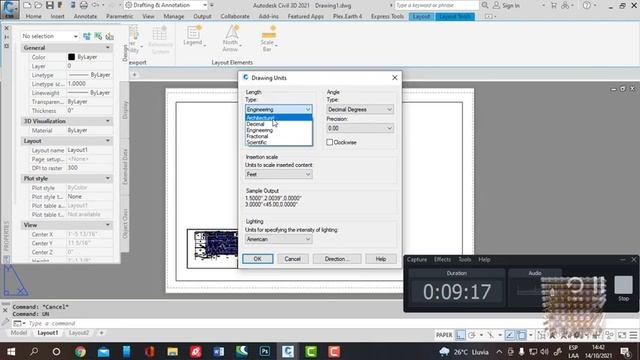The width and height of the screenshot is (640, 360).
Task: Open the Direction settings button
Action: pos(337,259)
